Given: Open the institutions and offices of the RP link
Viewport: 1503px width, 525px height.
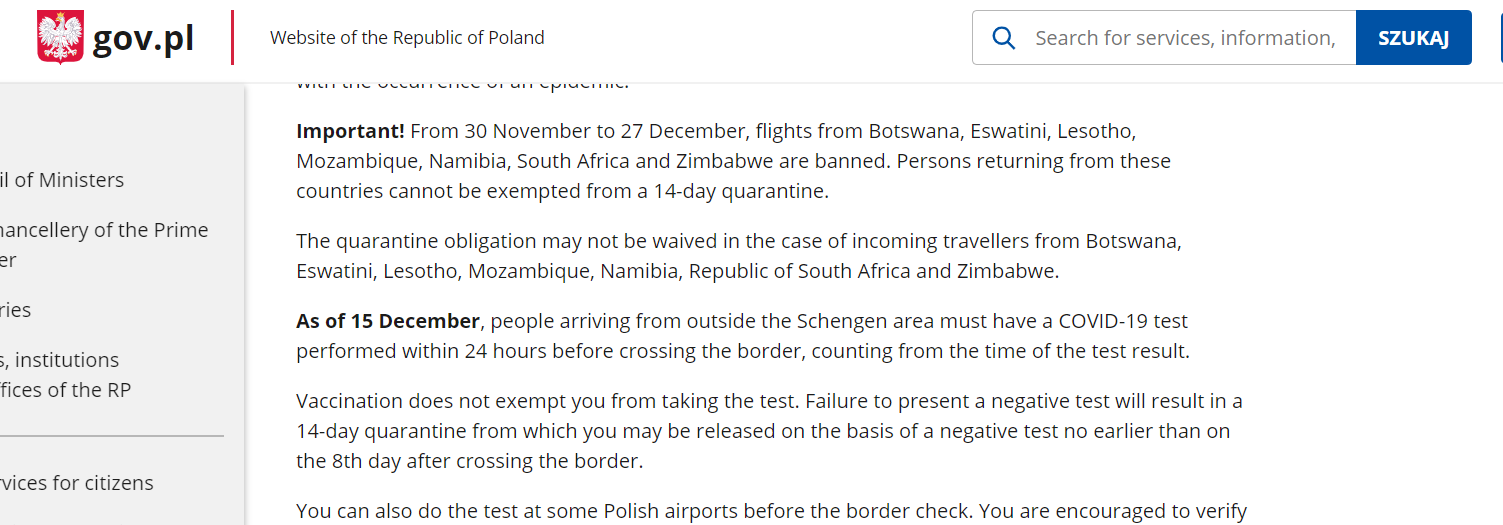Looking at the screenshot, I should (62, 374).
